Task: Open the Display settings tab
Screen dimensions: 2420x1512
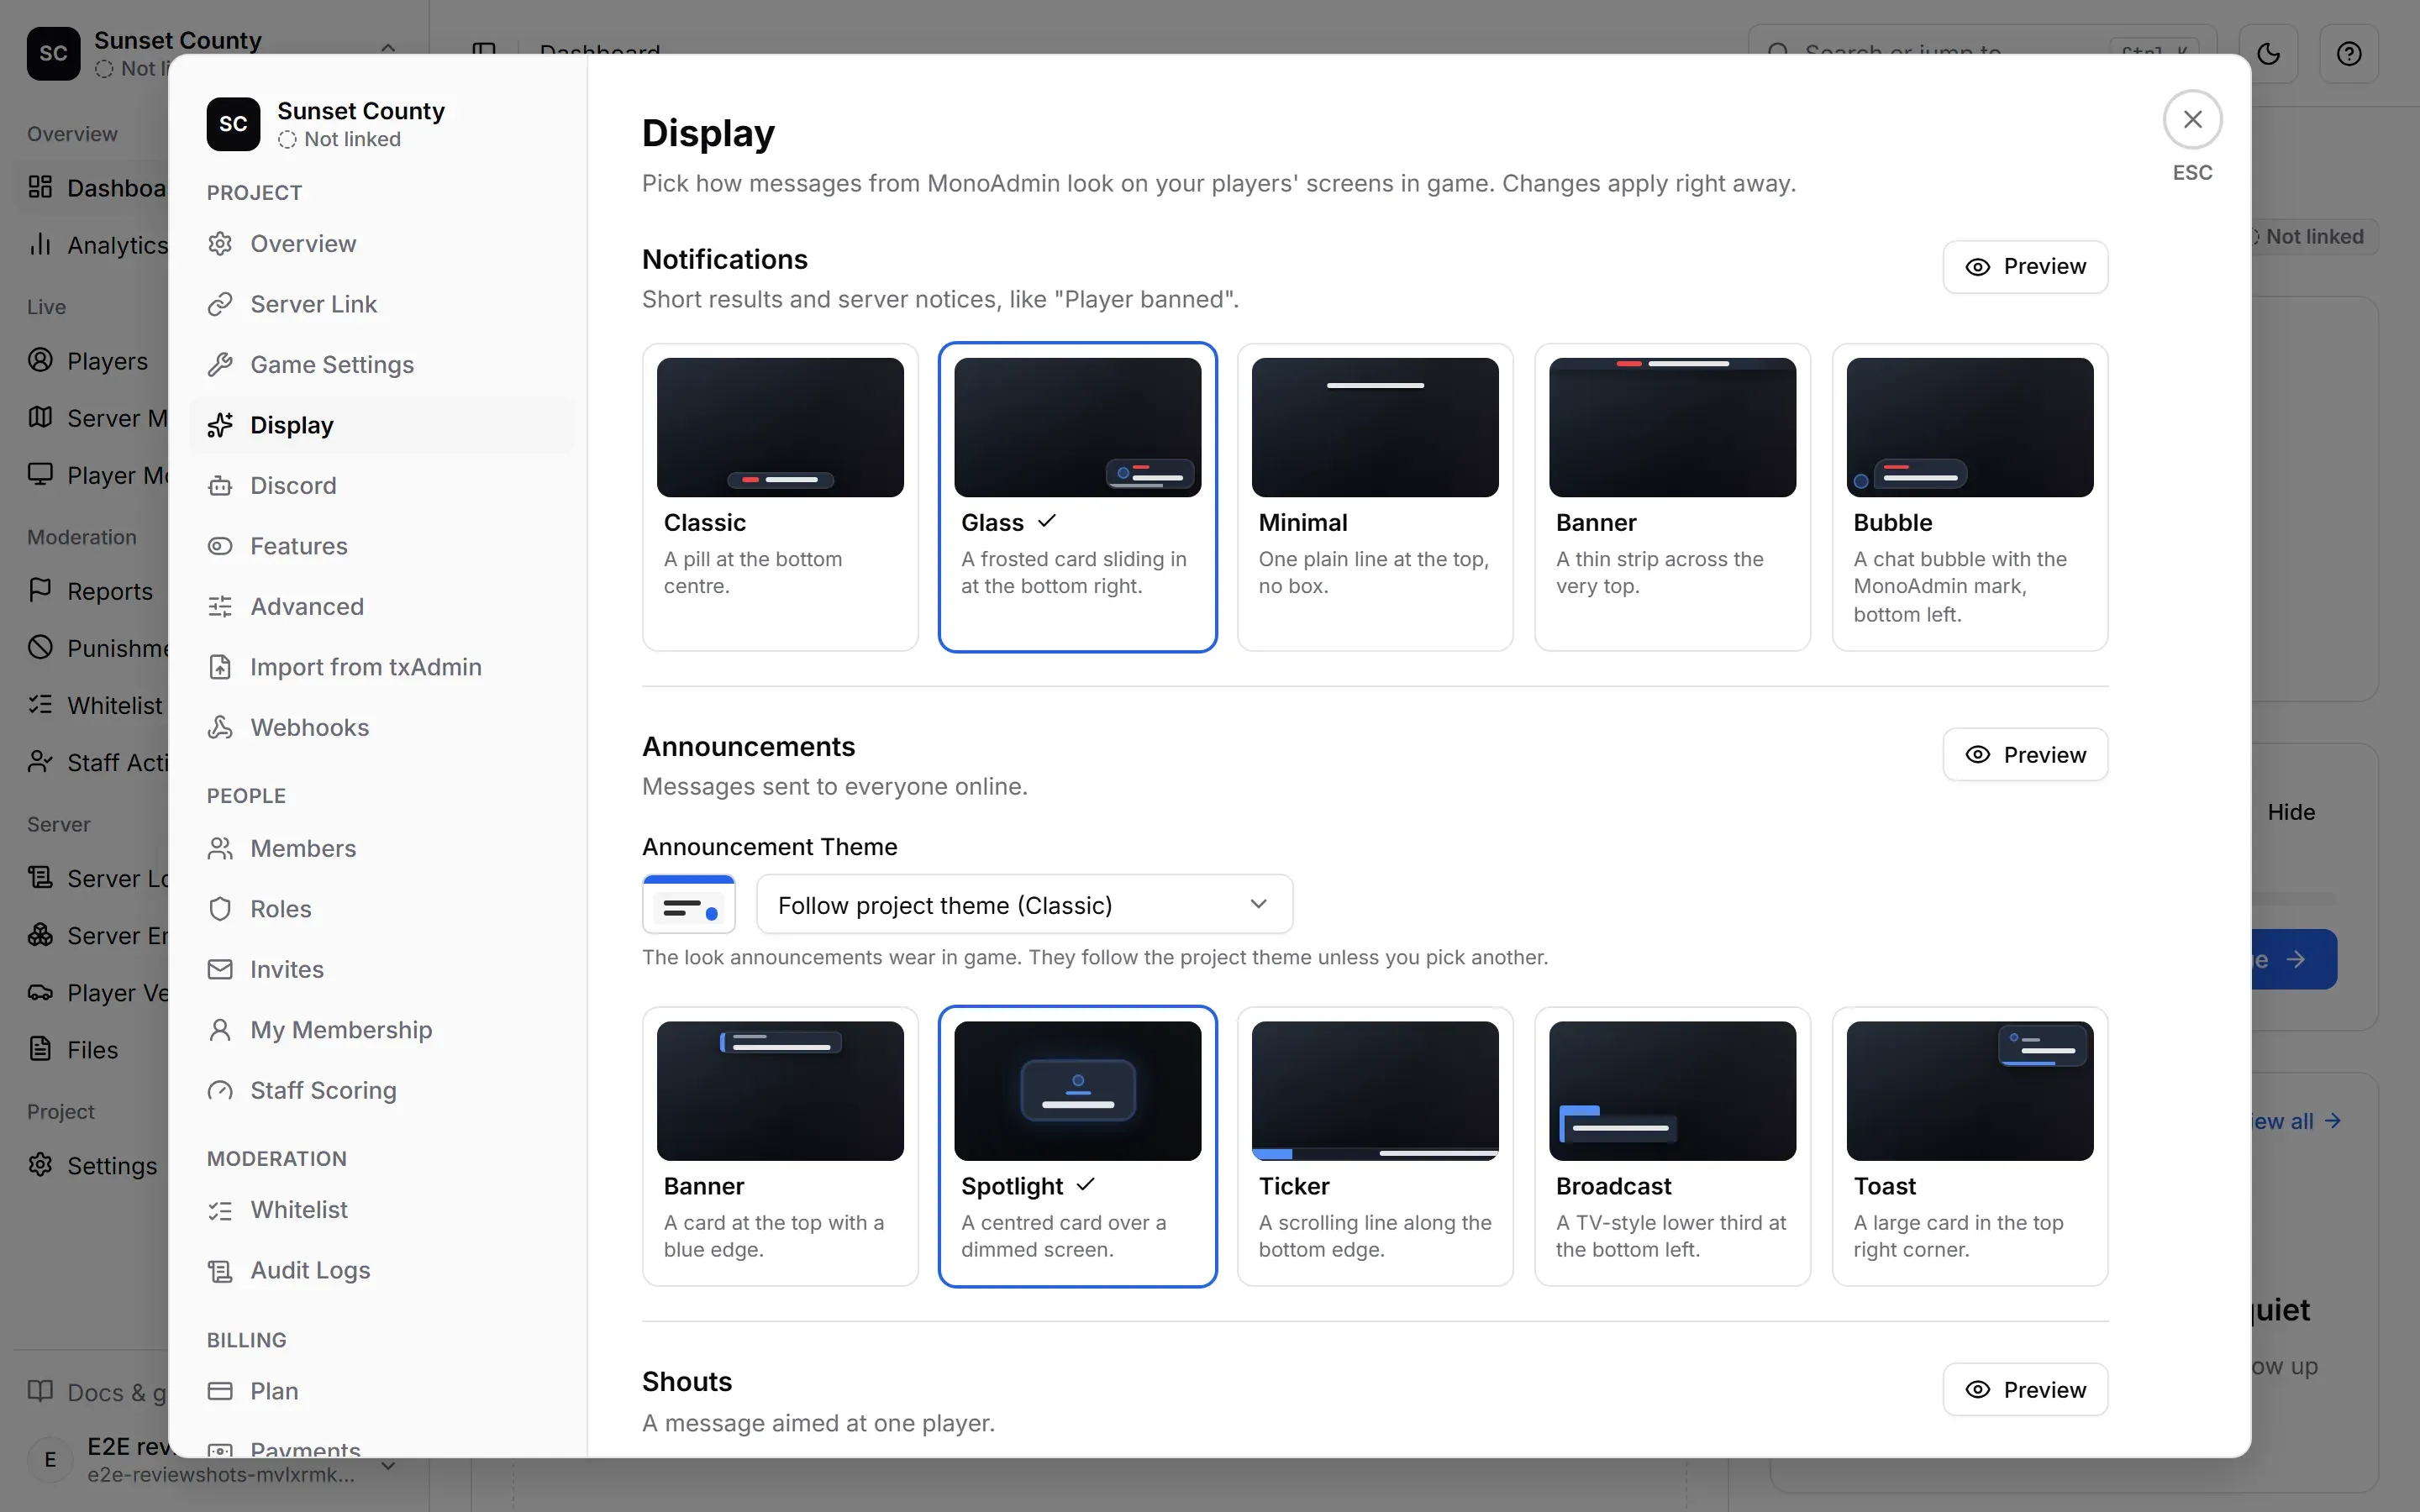Action: 382,425
